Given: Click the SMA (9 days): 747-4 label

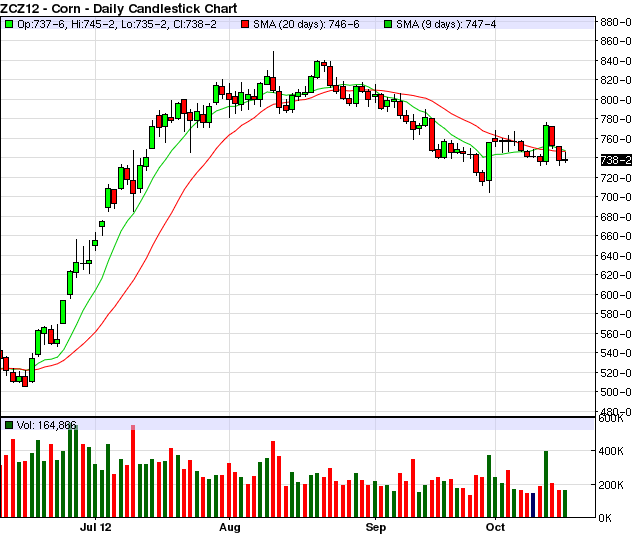Looking at the screenshot, I should pyautogui.click(x=446, y=24).
